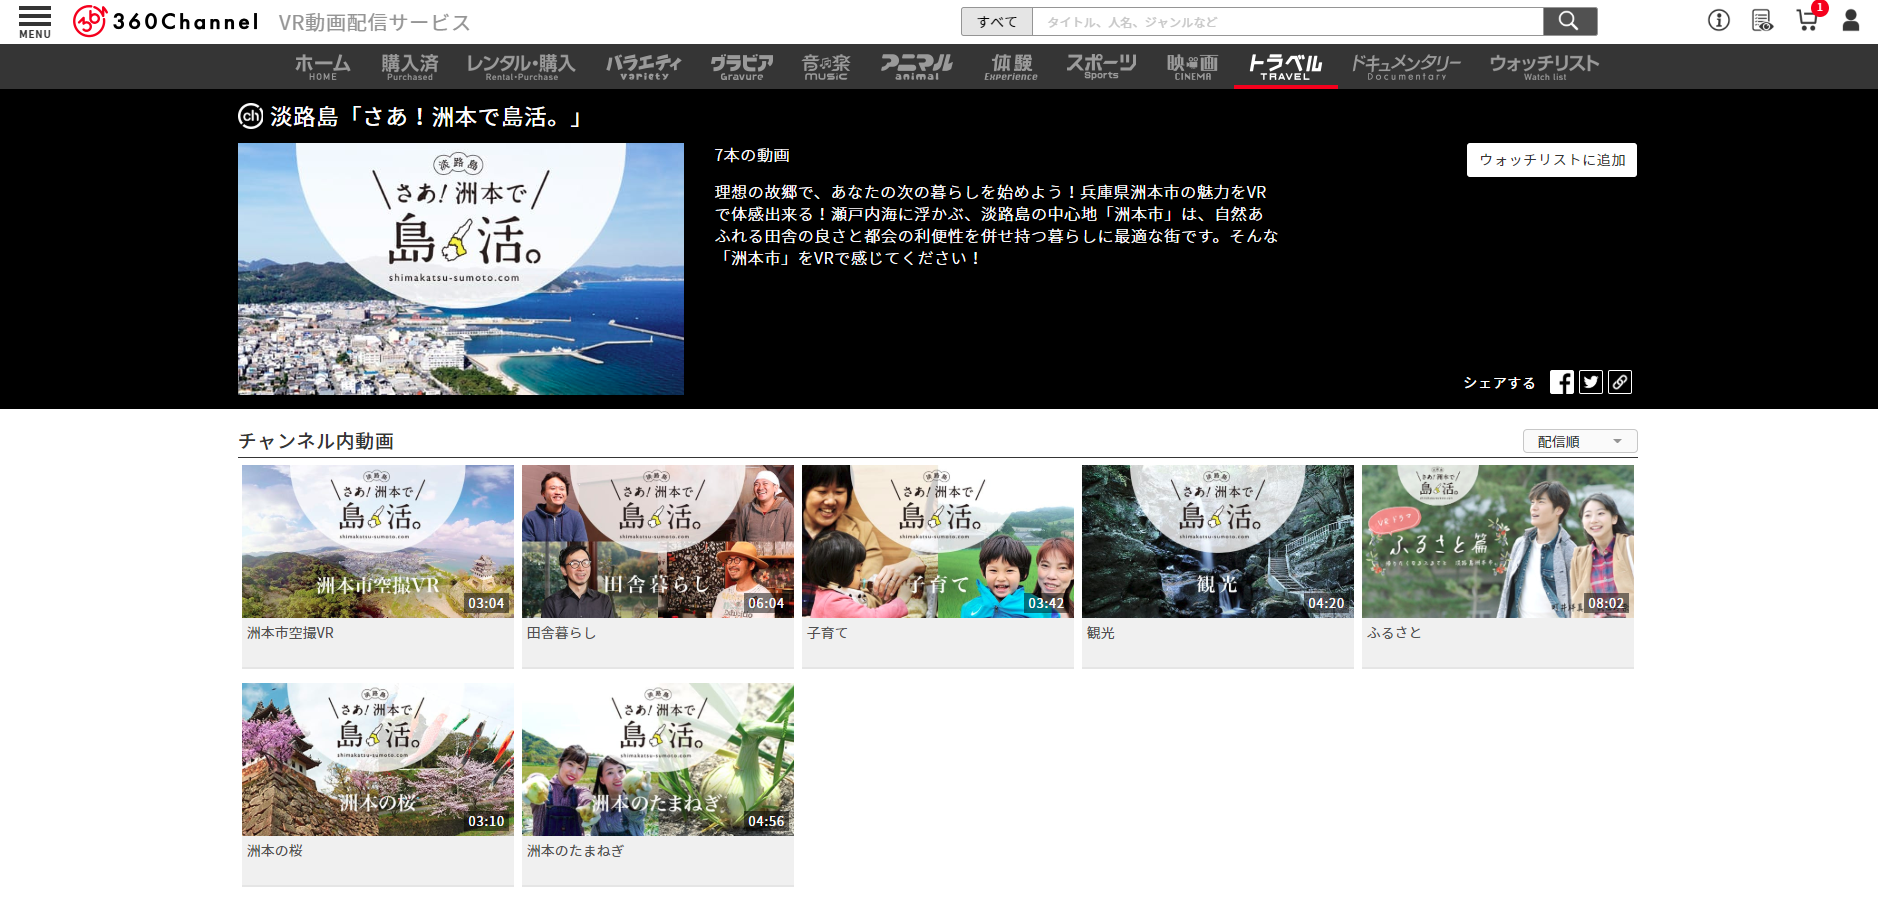Click the search text input field

click(x=1288, y=22)
